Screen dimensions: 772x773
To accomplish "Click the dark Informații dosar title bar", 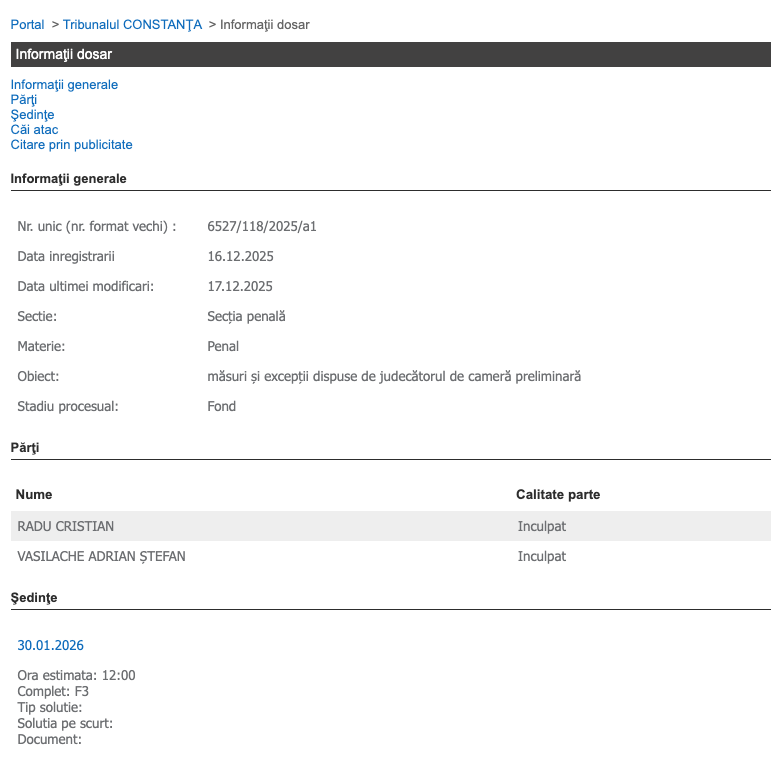I will [390, 54].
